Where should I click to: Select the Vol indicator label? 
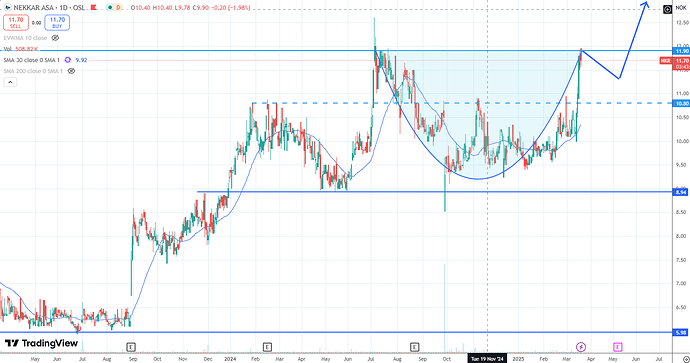(7, 49)
